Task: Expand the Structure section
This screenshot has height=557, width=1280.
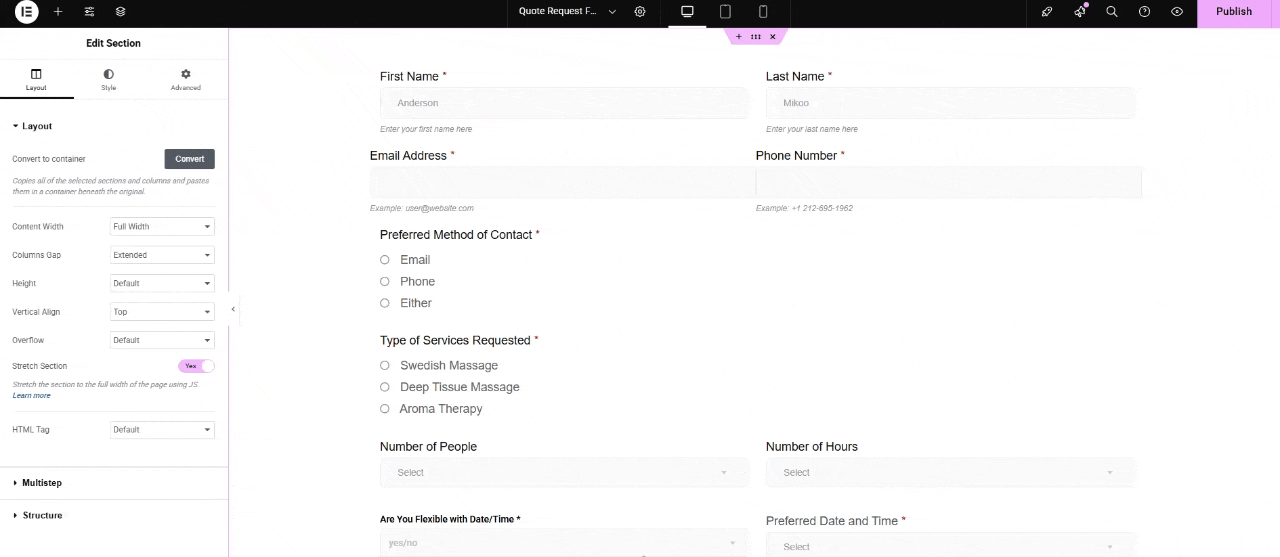Action: [114, 515]
